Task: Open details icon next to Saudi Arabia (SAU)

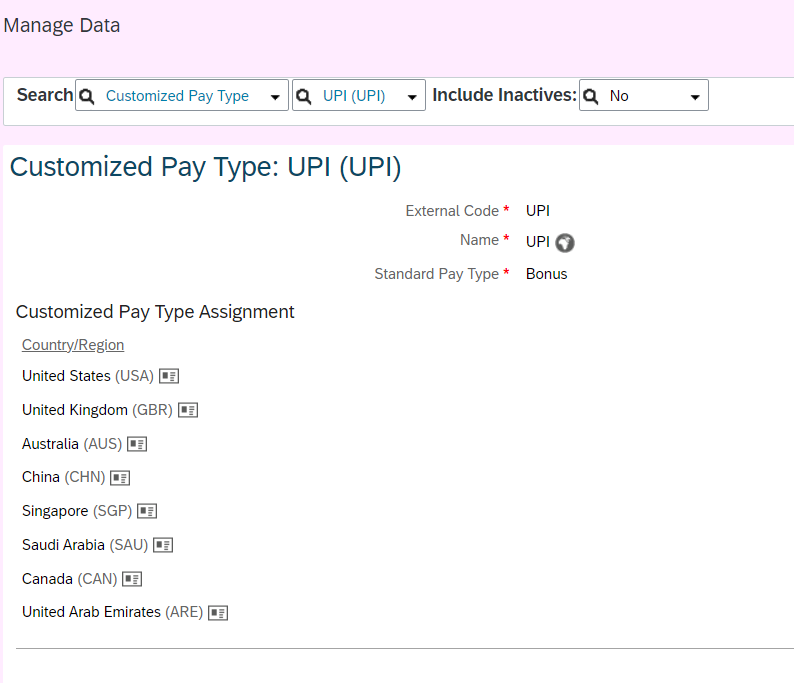Action: (163, 545)
